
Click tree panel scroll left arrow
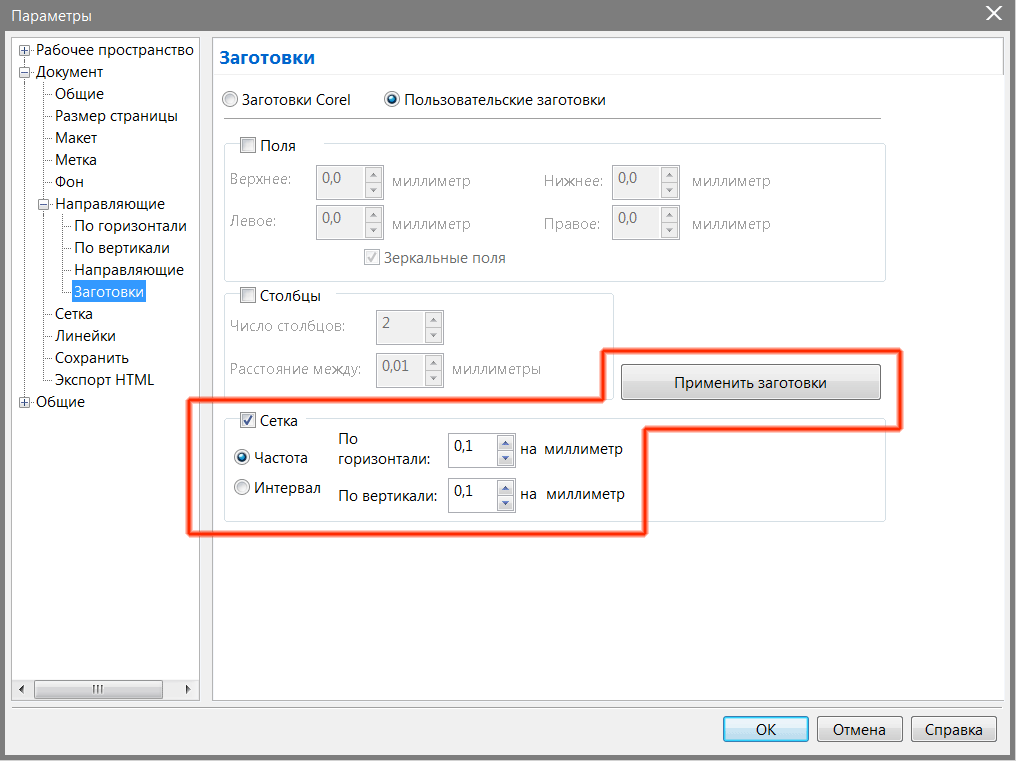[x=21, y=689]
